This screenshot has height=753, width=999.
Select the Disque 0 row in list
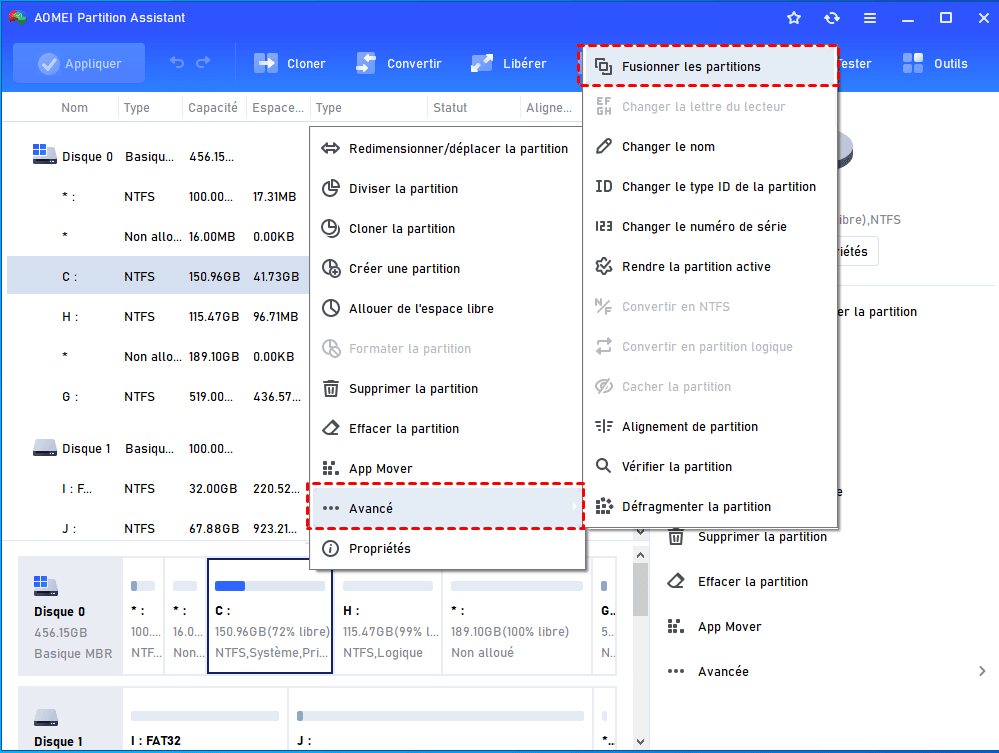point(87,157)
